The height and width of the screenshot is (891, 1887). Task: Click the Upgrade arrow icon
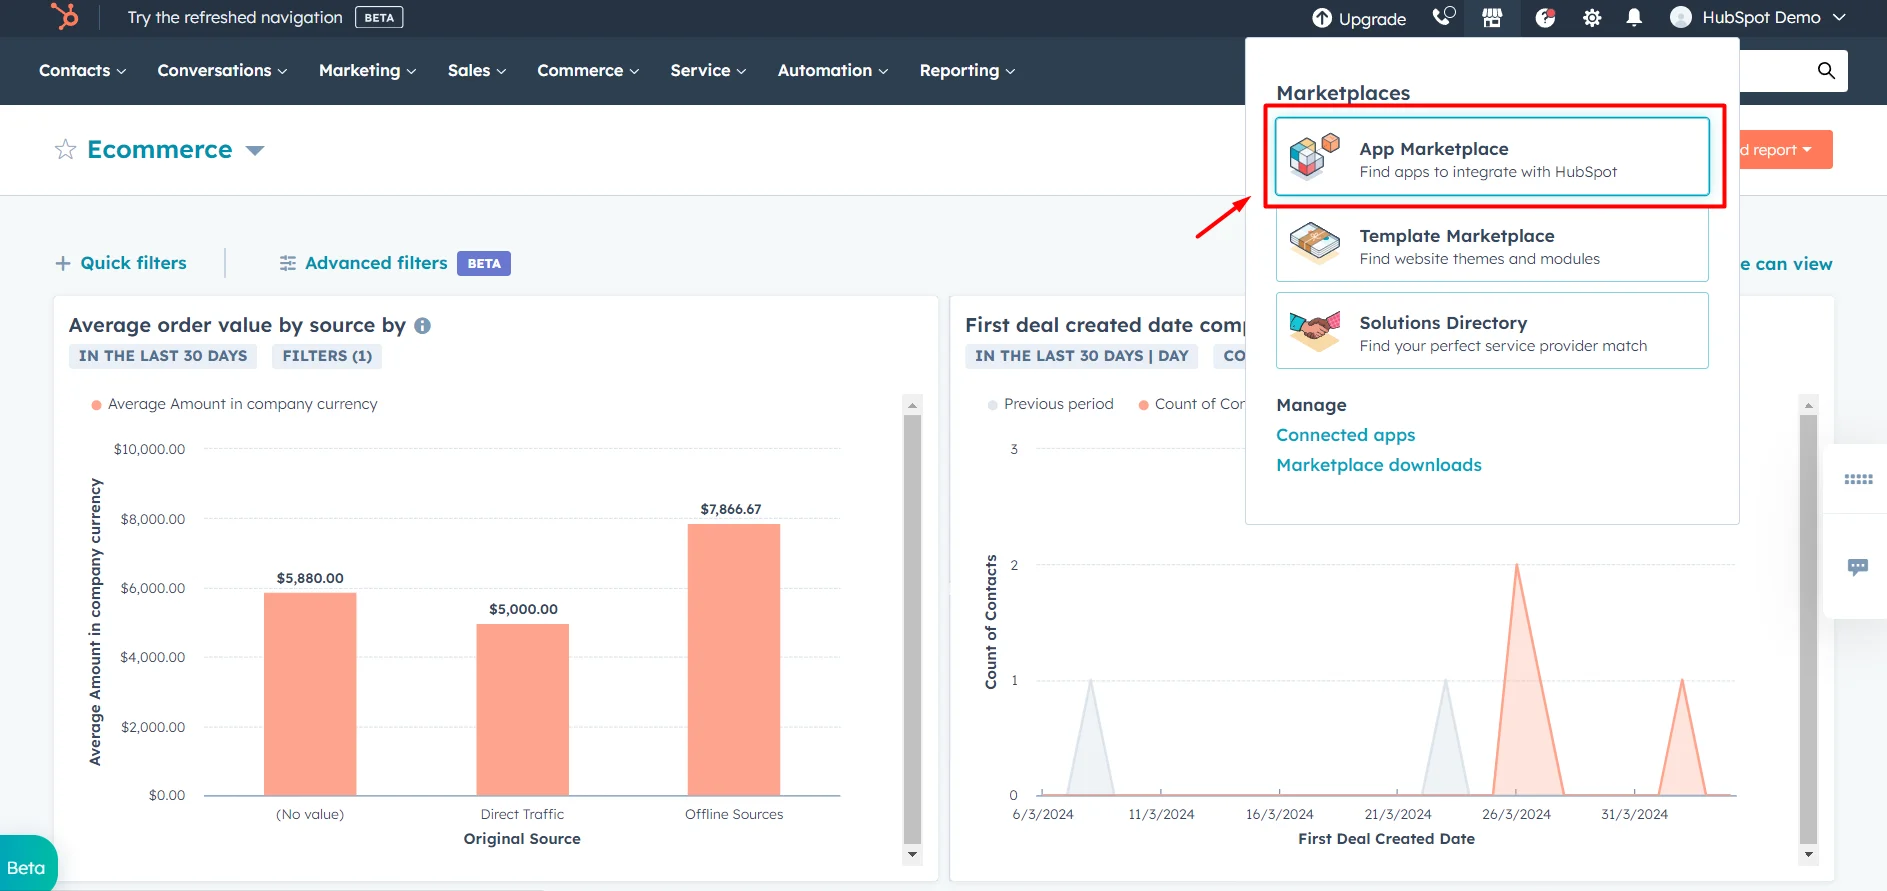[1322, 18]
